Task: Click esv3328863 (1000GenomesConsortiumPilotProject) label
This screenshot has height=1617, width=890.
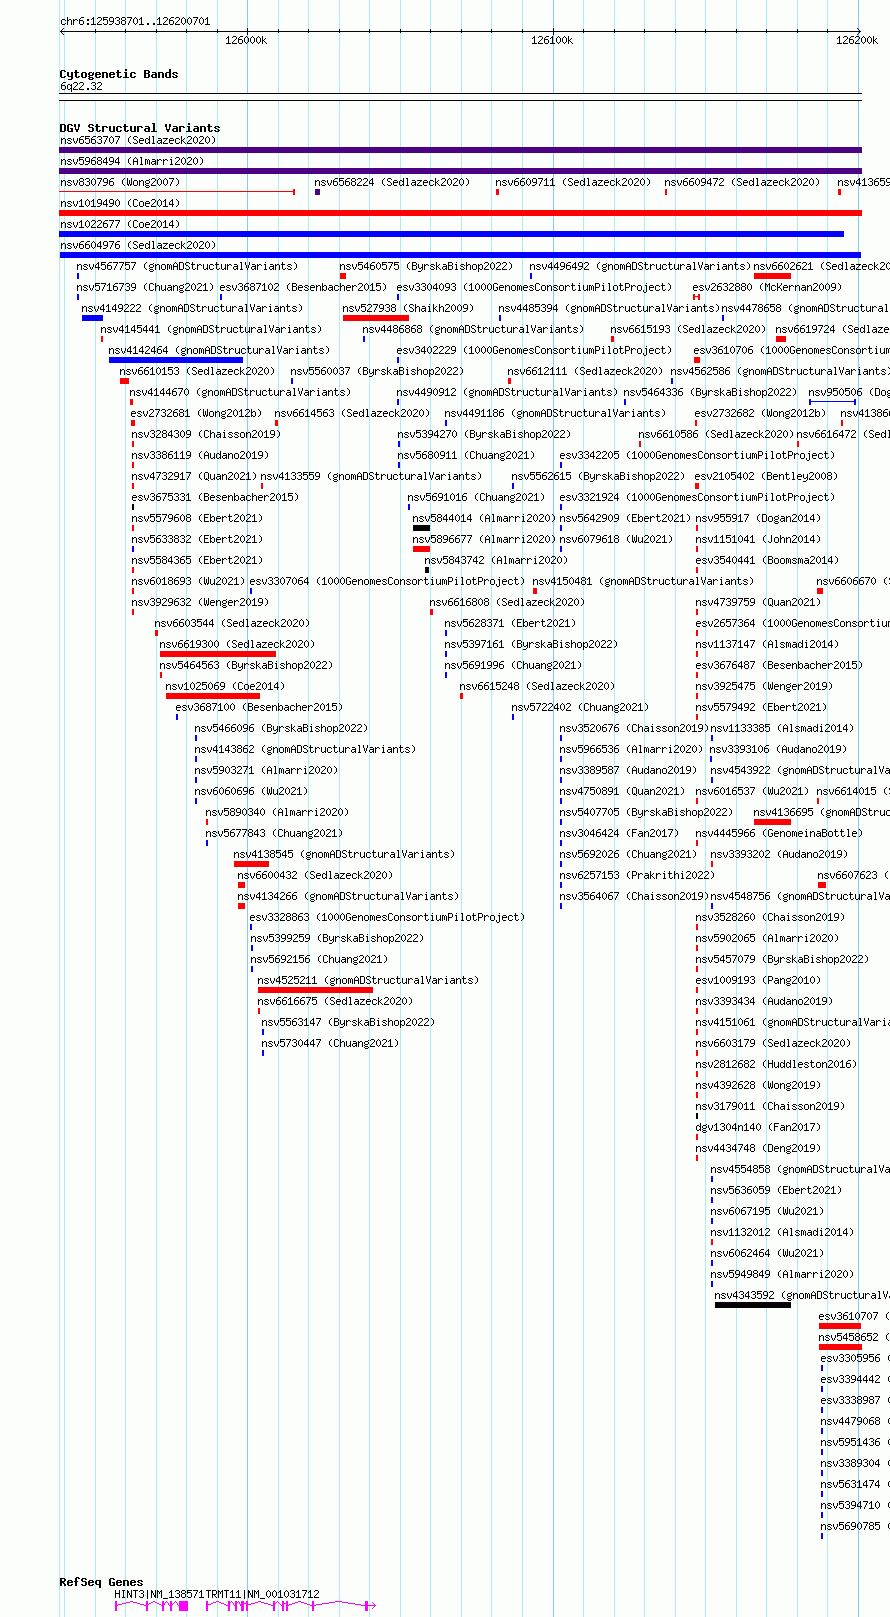Action: [x=387, y=917]
